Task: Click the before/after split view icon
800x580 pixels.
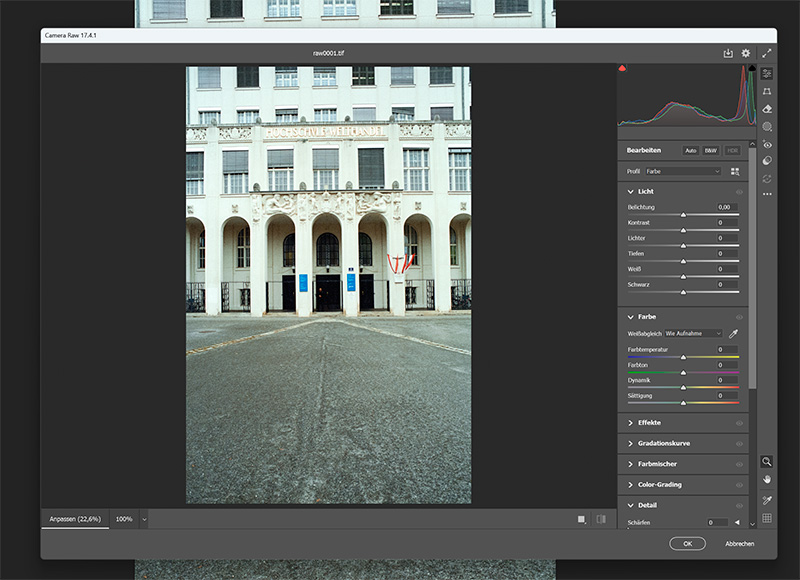Action: pos(601,519)
